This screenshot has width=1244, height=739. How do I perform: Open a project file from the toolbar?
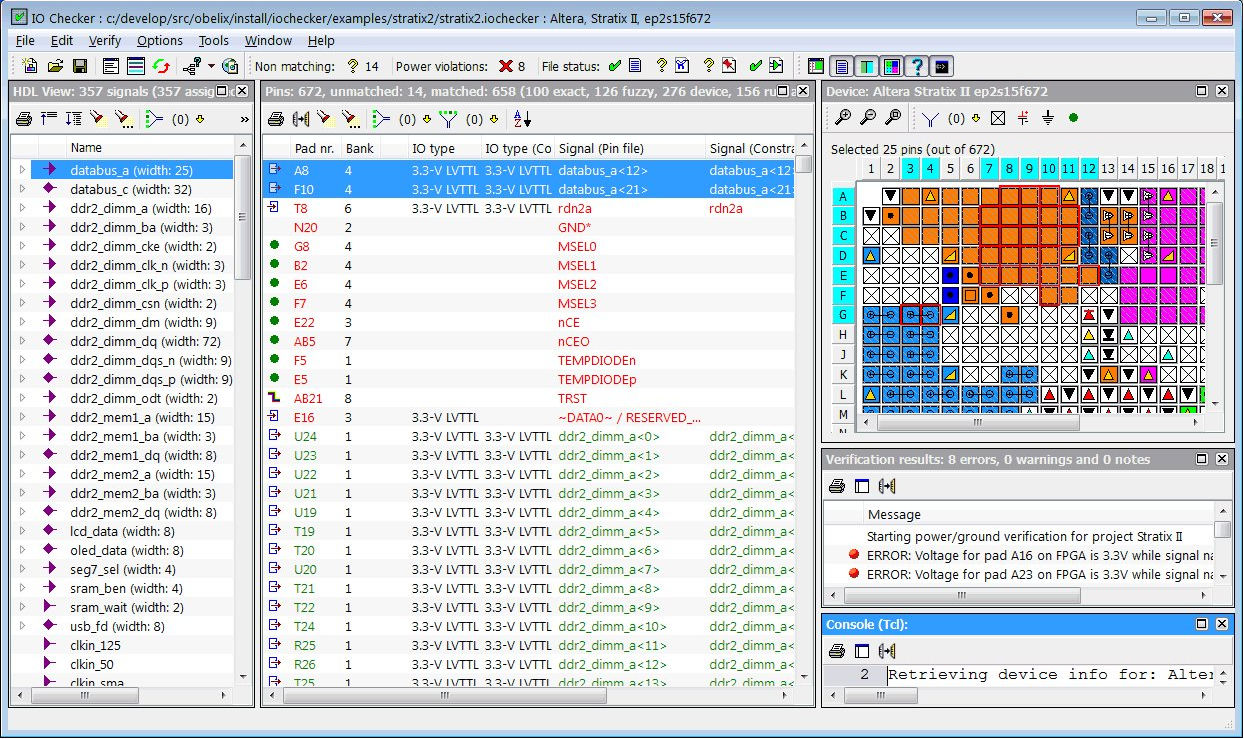pyautogui.click(x=55, y=66)
